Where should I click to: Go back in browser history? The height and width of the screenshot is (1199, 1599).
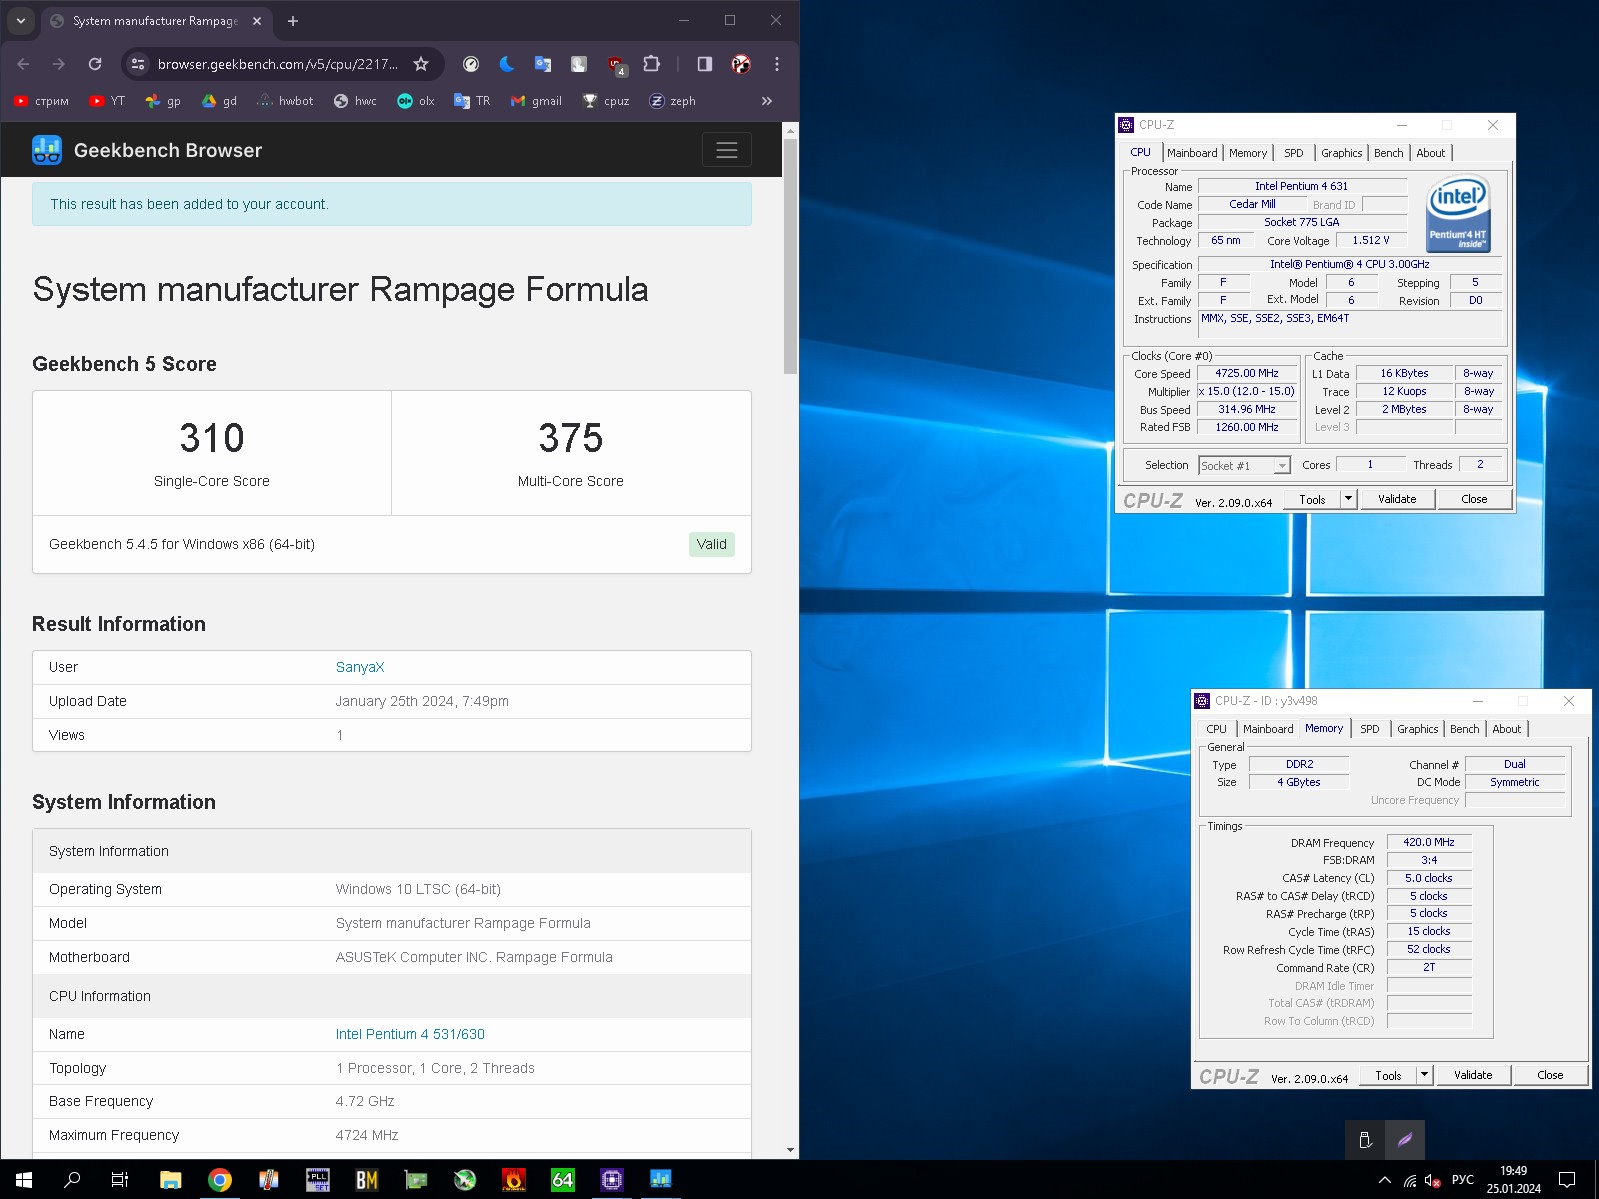[24, 64]
